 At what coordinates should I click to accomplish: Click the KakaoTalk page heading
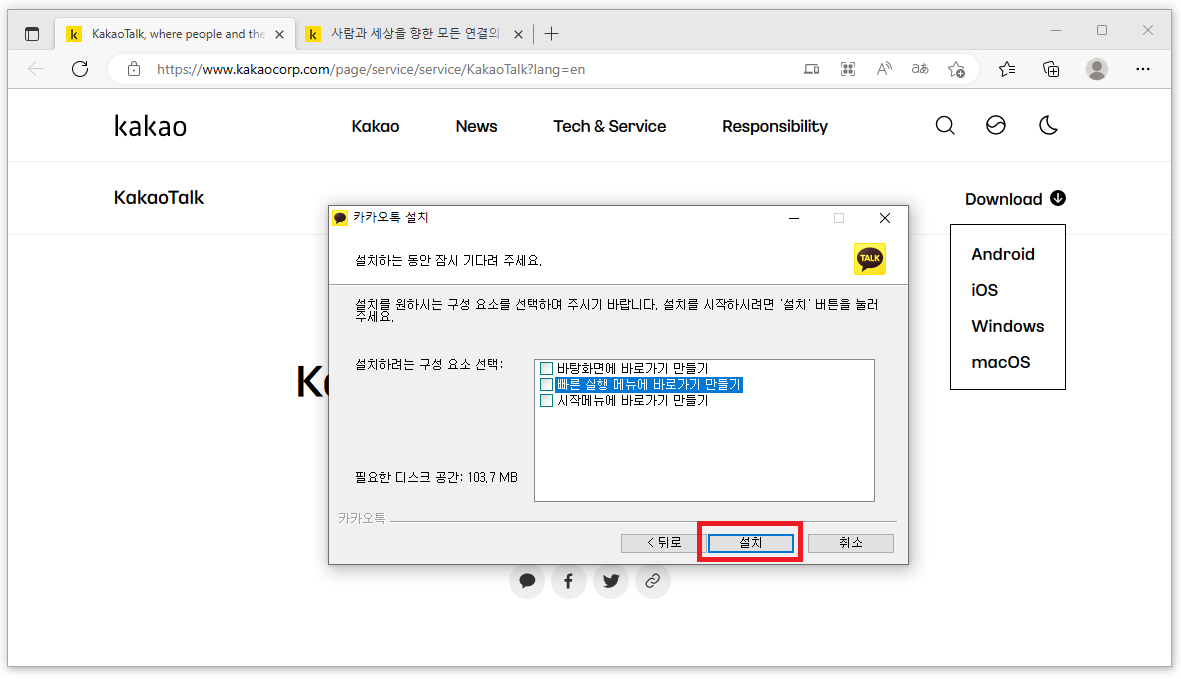click(x=159, y=198)
